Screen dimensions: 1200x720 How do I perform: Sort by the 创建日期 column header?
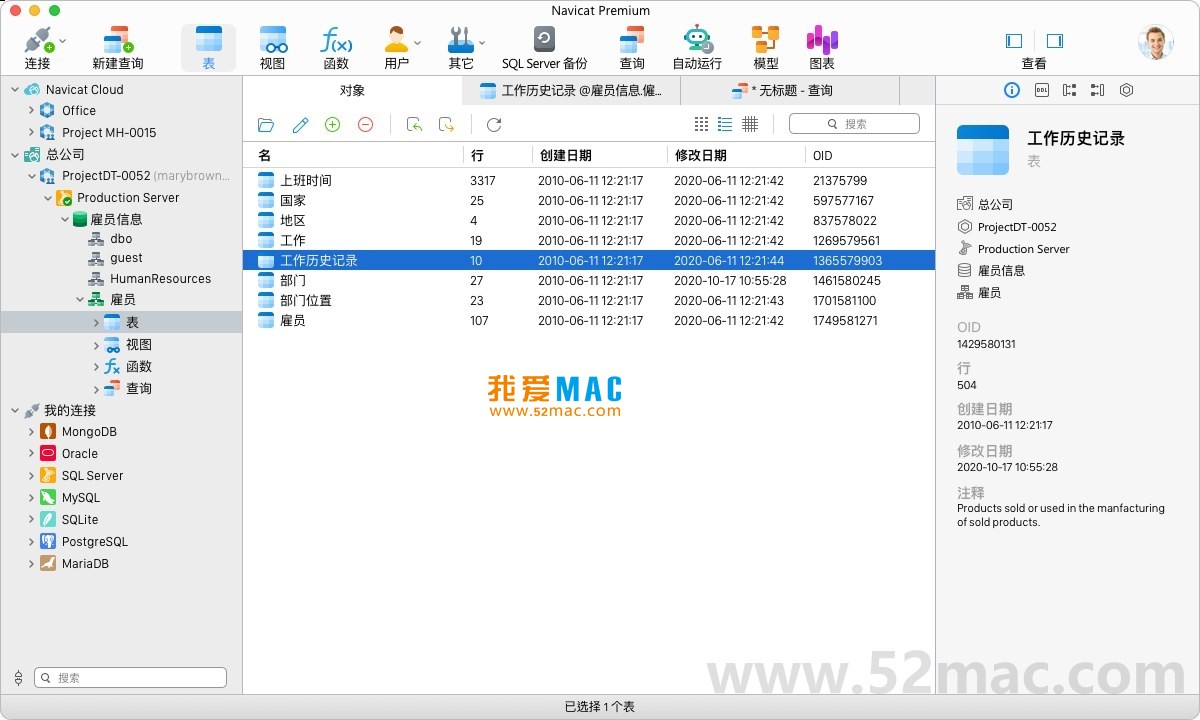(600, 155)
